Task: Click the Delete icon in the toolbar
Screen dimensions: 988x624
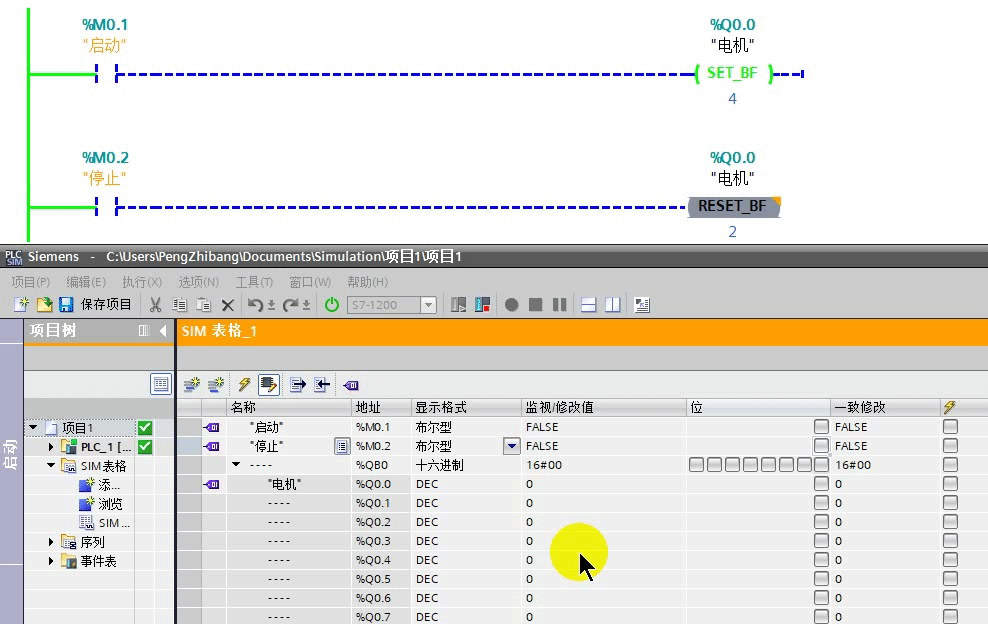Action: pos(227,305)
